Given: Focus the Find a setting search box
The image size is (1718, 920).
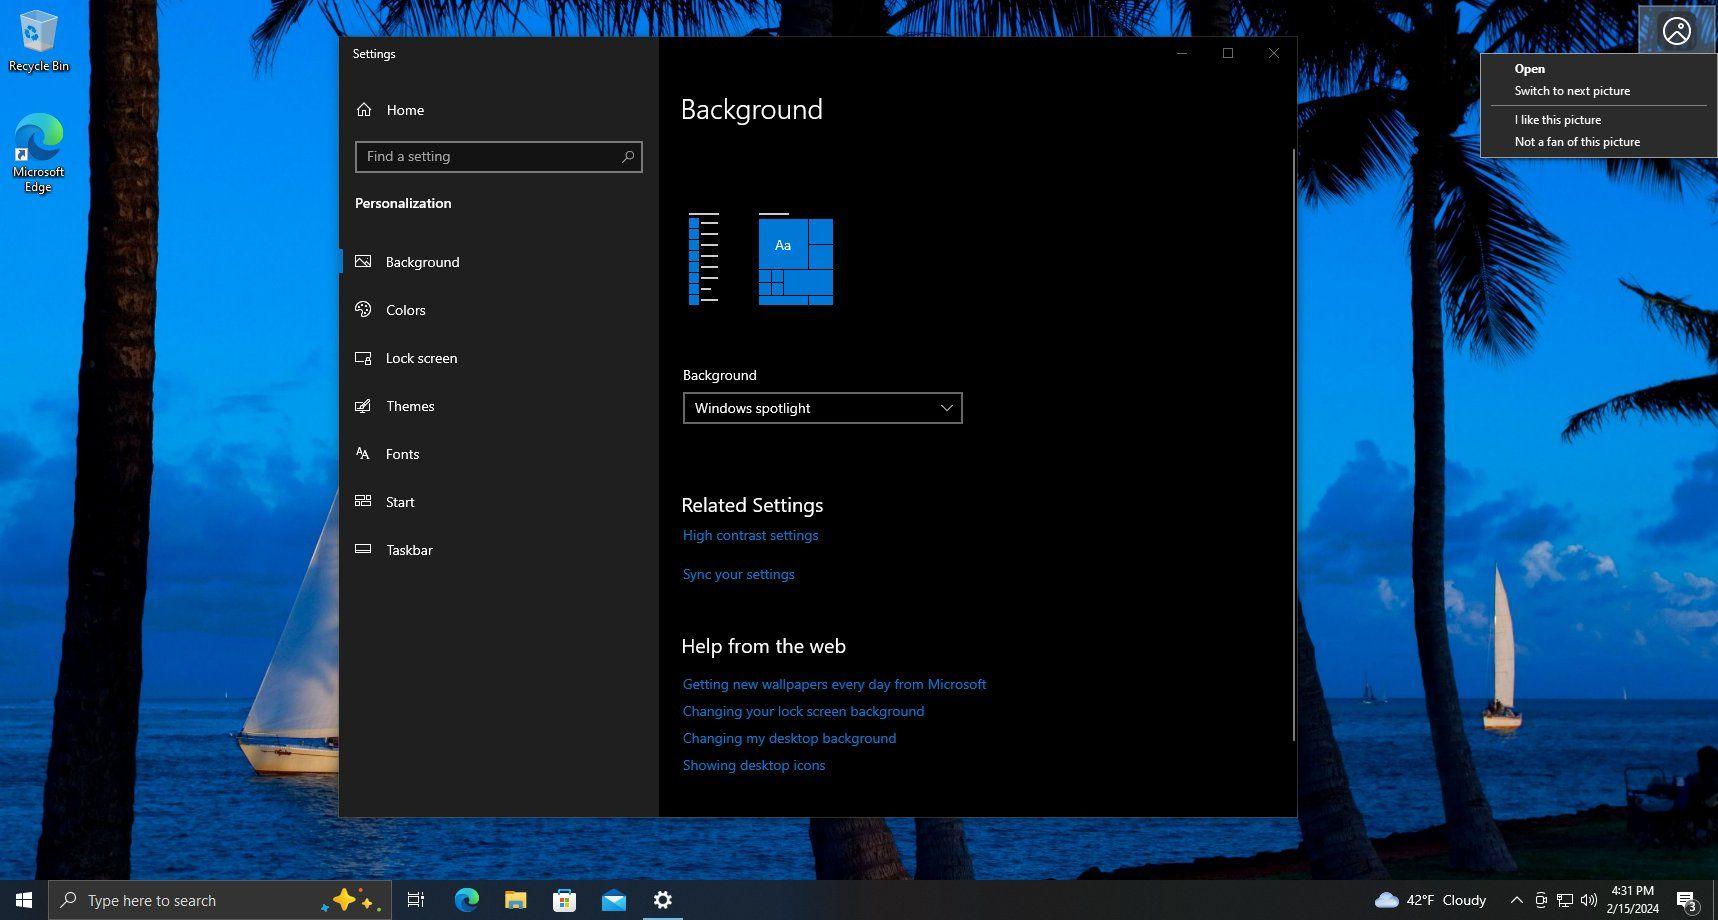Looking at the screenshot, I should click(x=498, y=157).
